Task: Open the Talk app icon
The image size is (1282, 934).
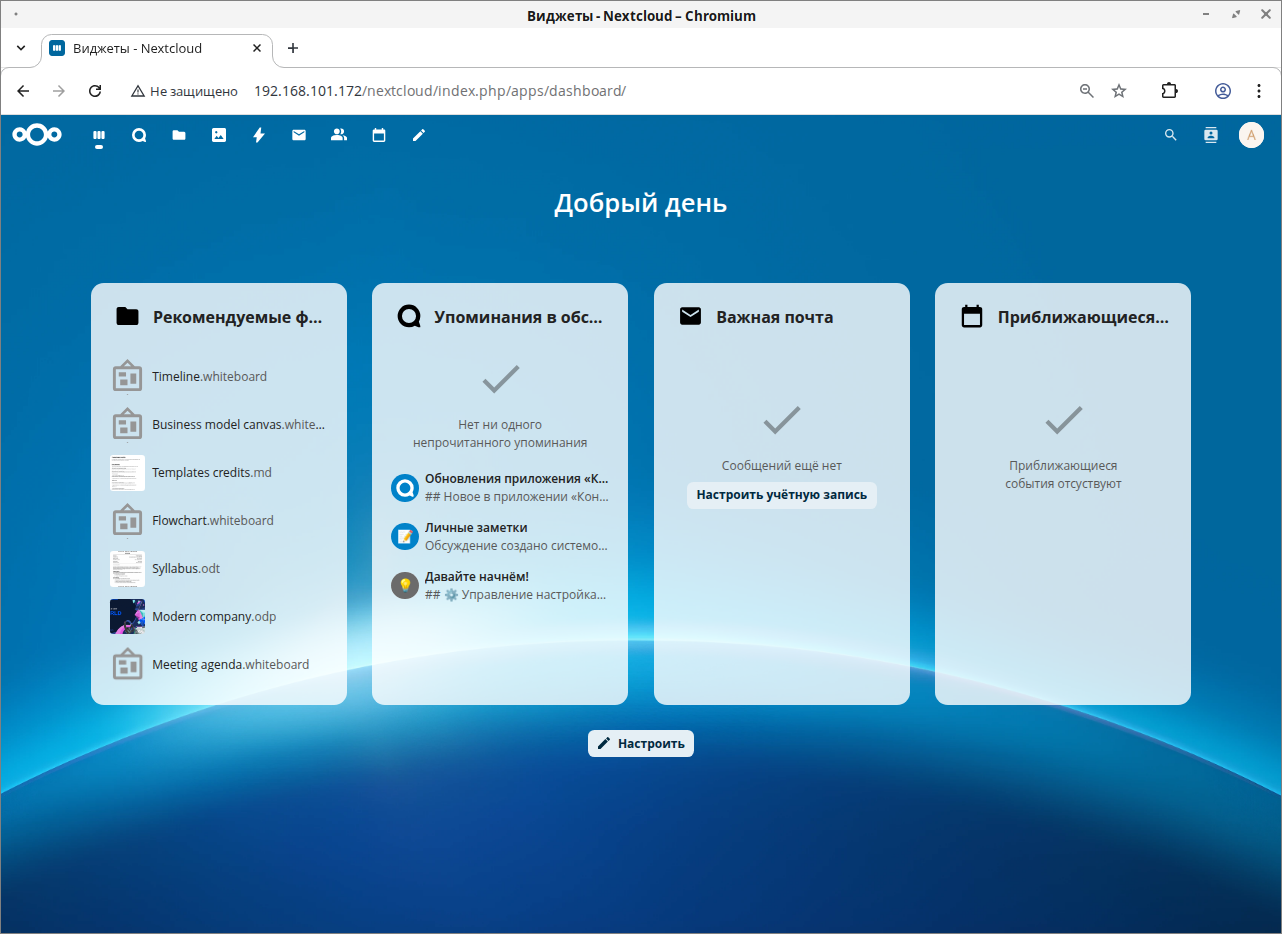Action: point(139,135)
